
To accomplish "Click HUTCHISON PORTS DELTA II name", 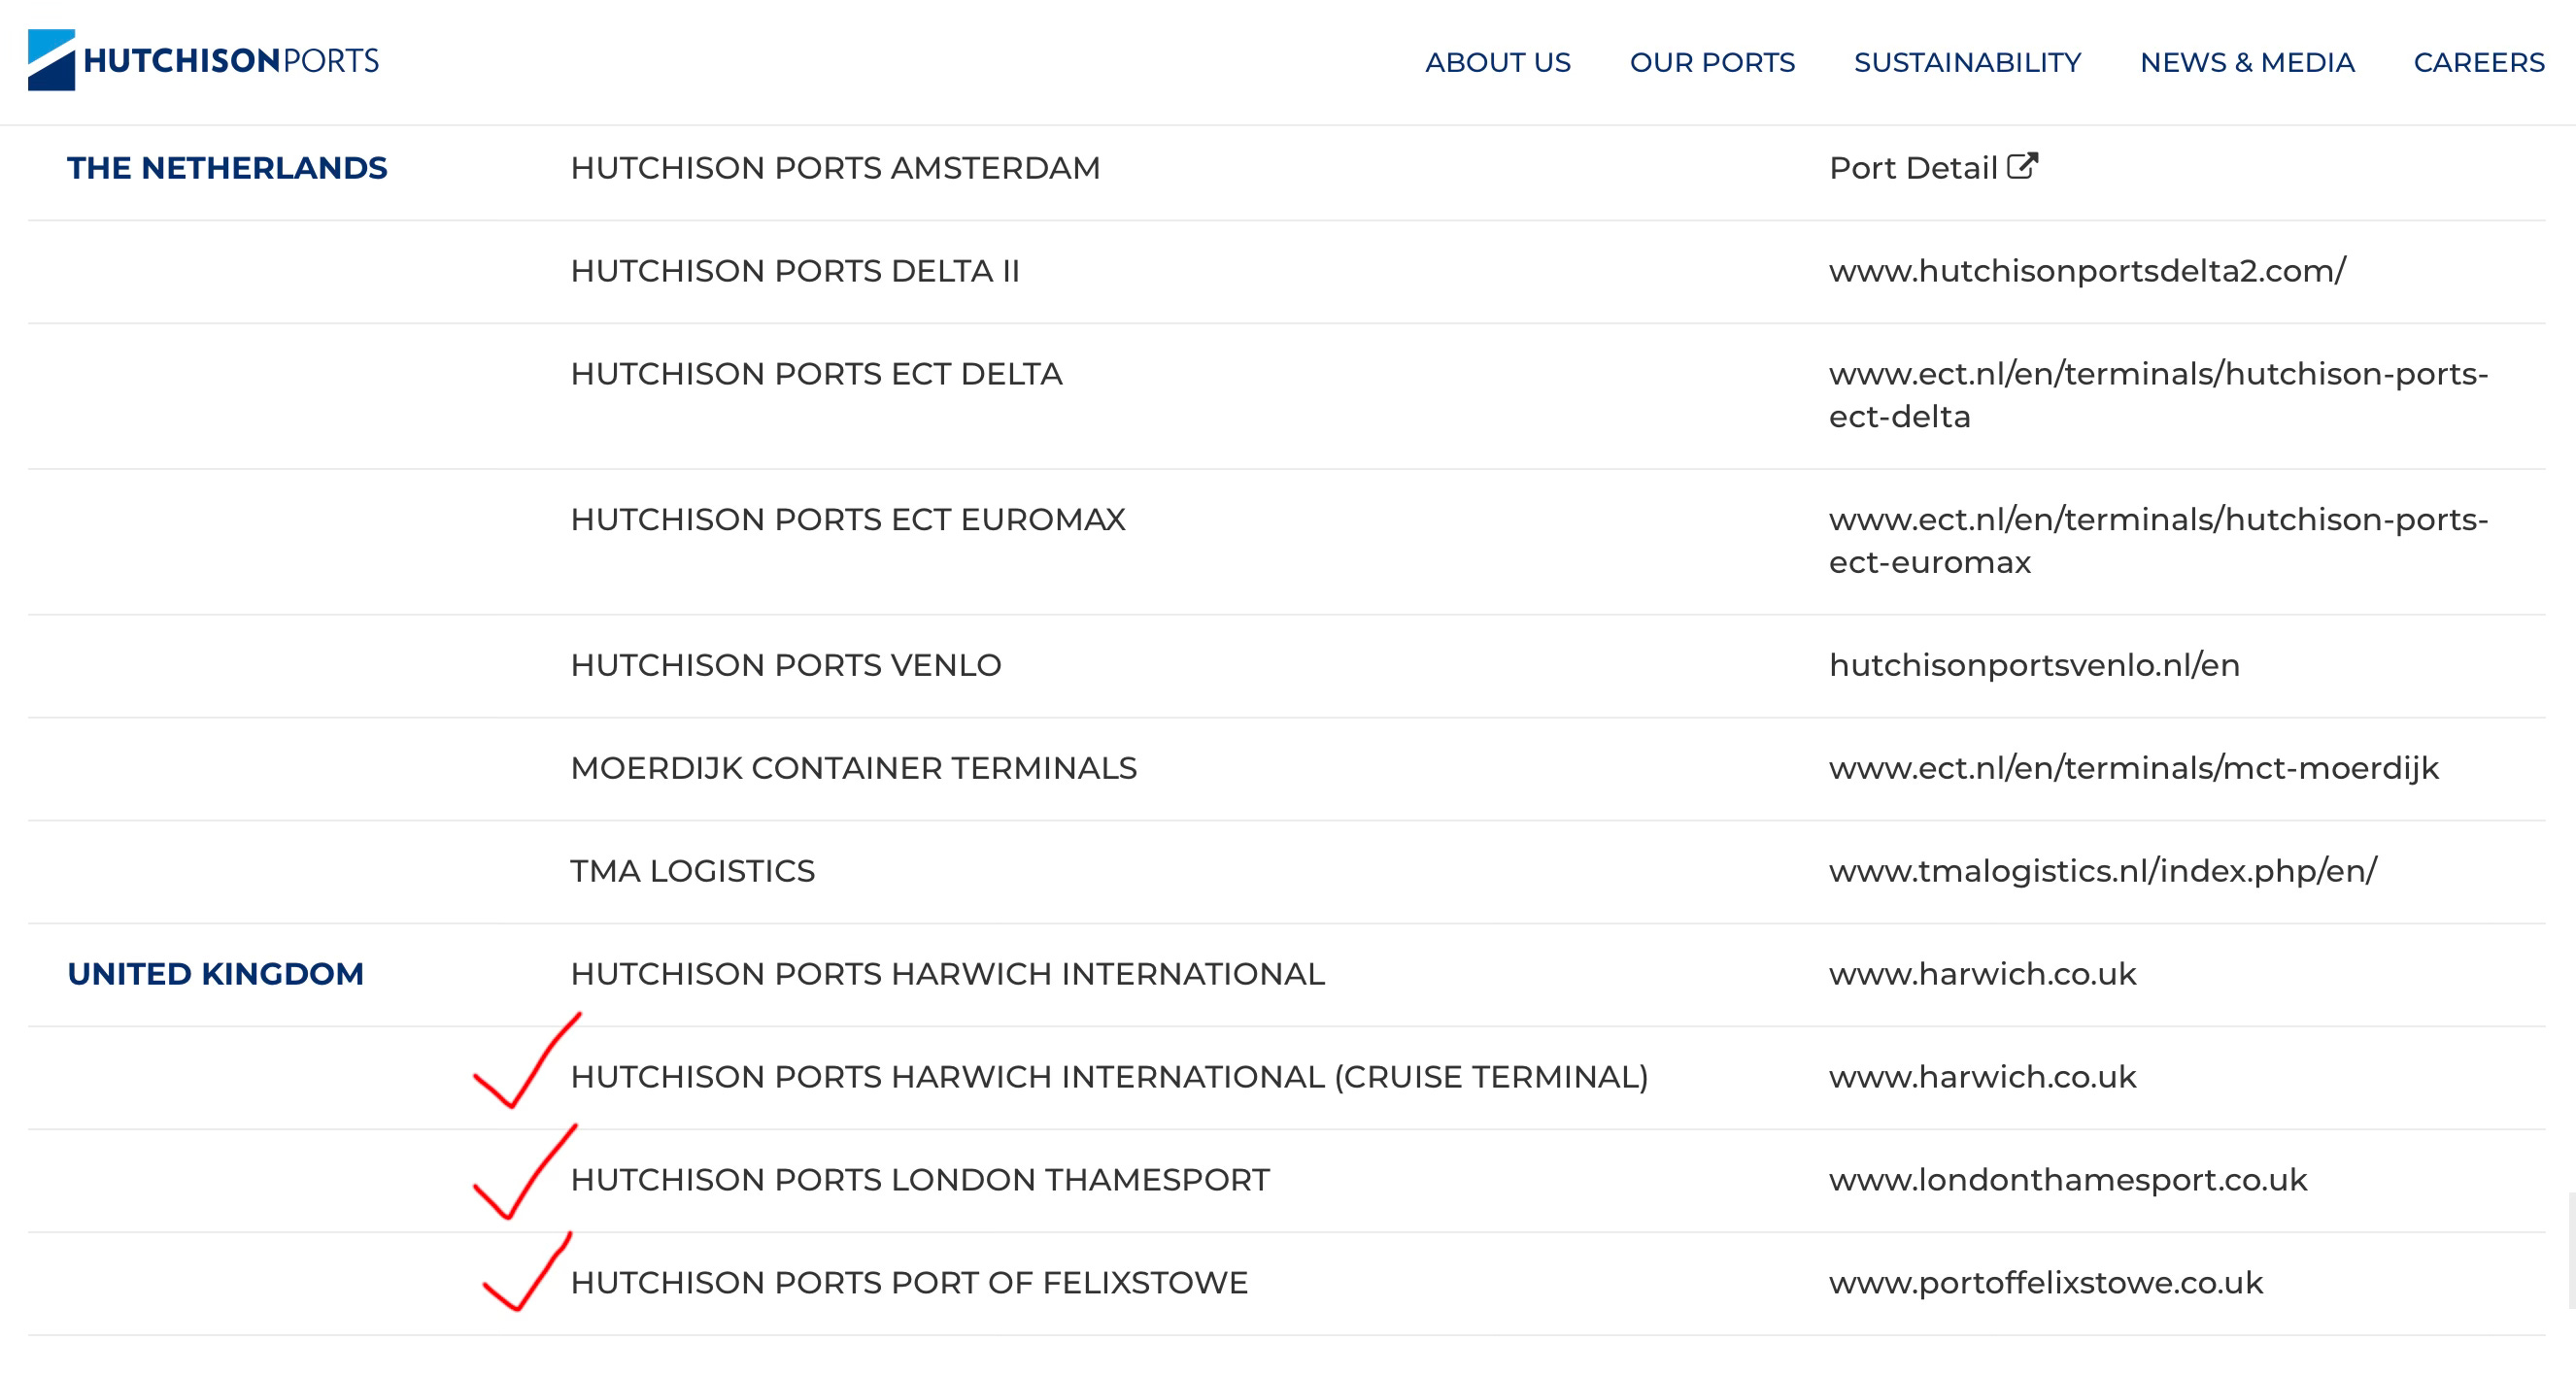I will pos(794,271).
